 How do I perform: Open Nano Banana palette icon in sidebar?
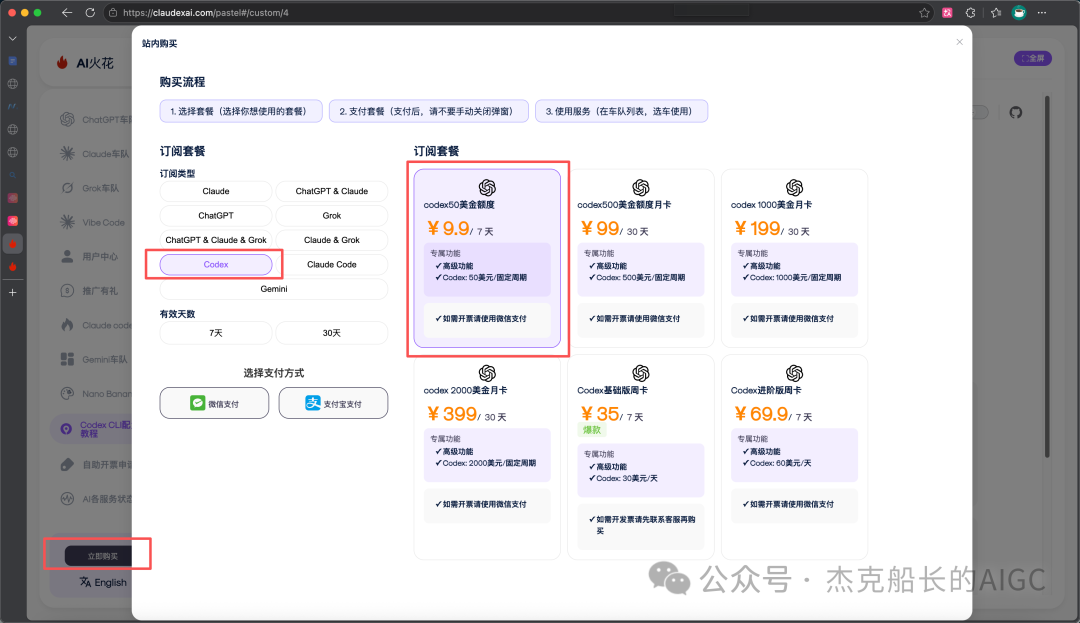click(67, 394)
